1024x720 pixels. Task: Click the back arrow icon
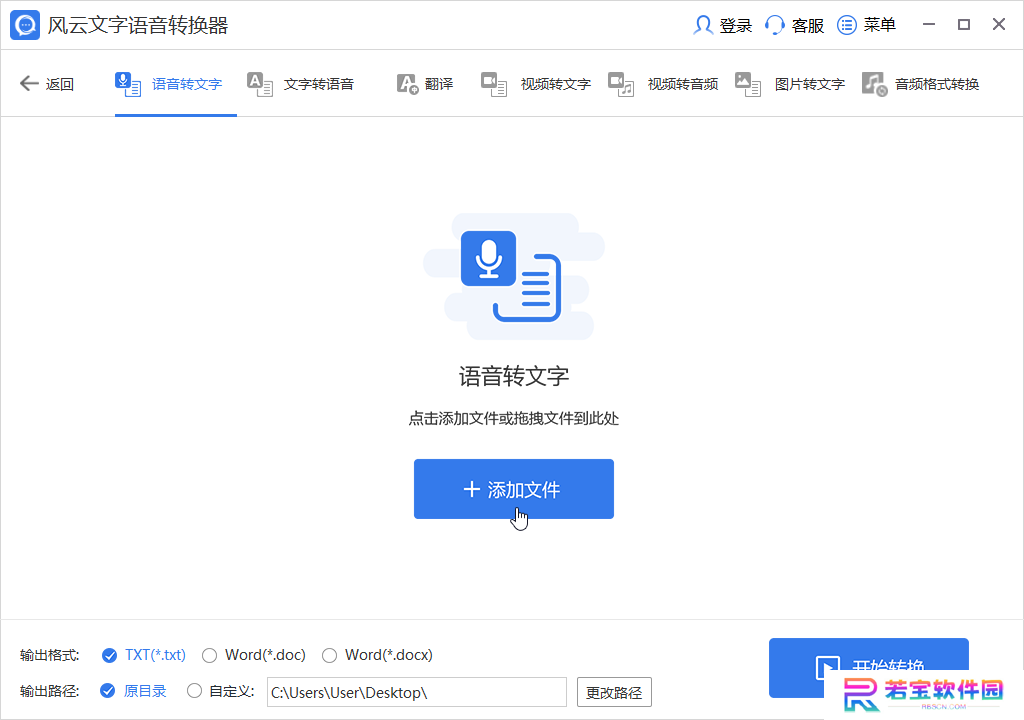pyautogui.click(x=29, y=84)
